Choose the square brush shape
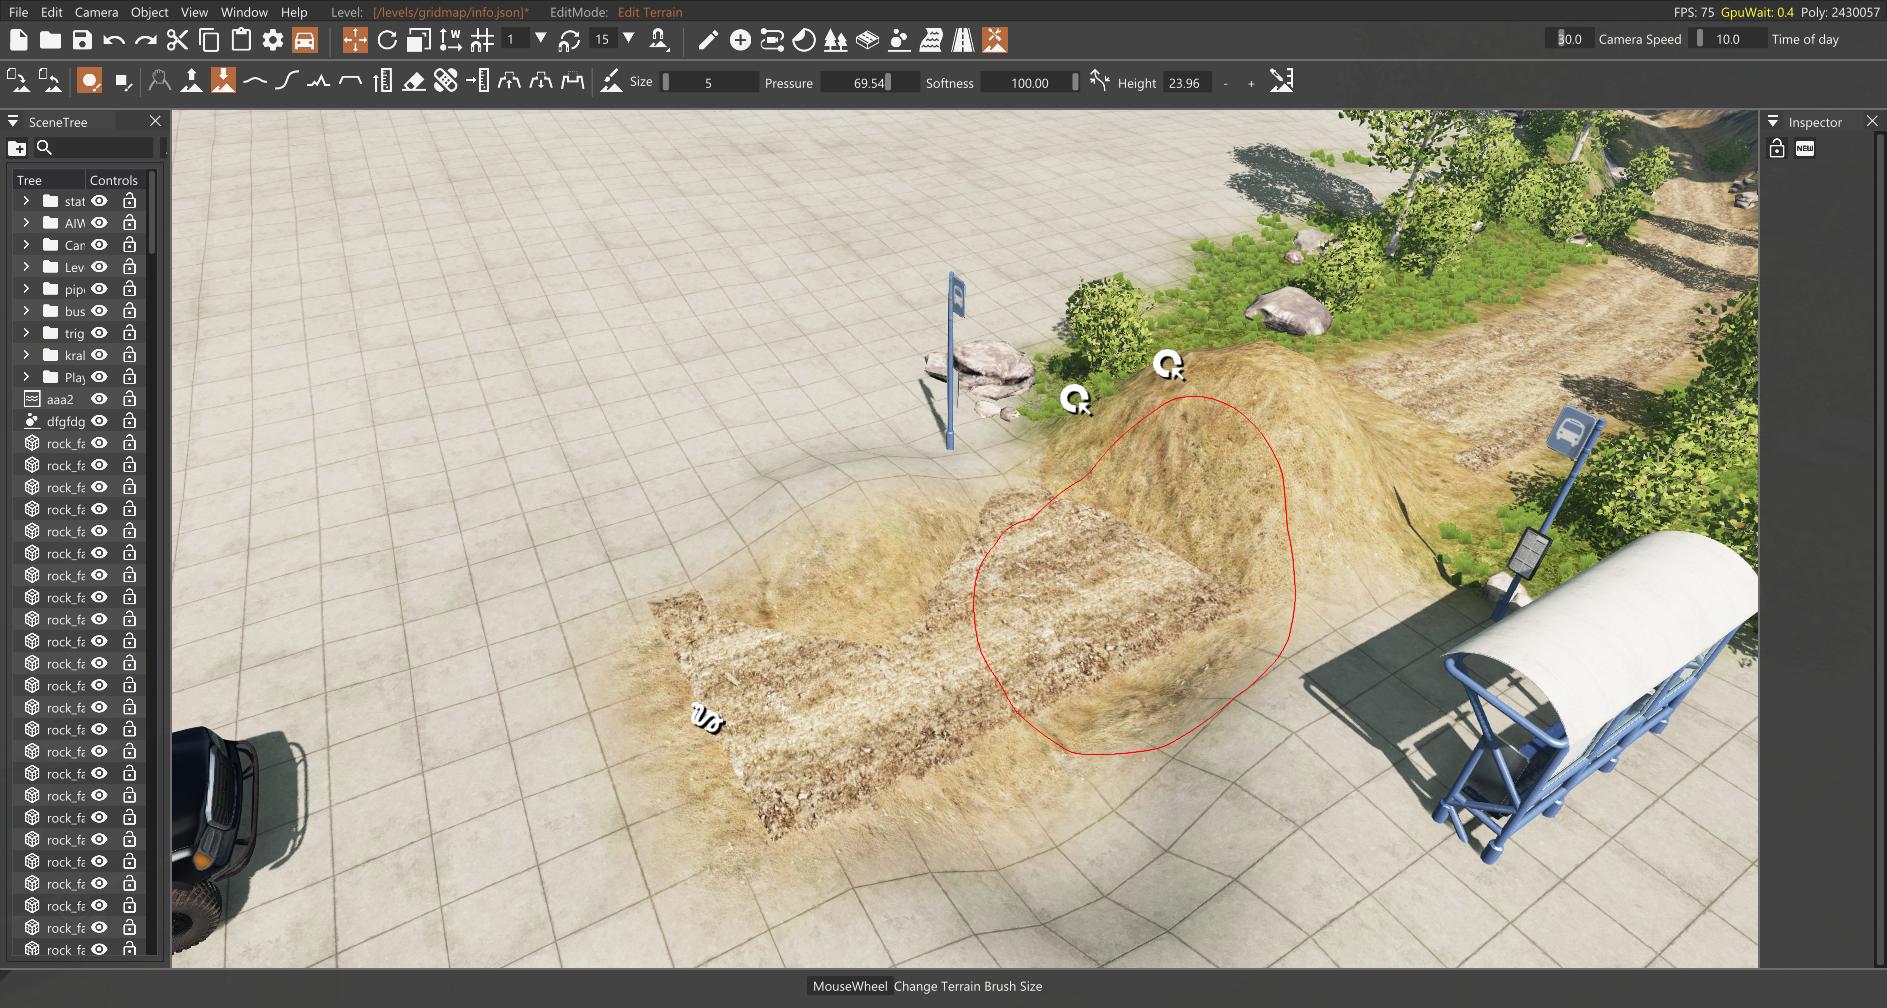The width and height of the screenshot is (1887, 1008). click(x=123, y=81)
